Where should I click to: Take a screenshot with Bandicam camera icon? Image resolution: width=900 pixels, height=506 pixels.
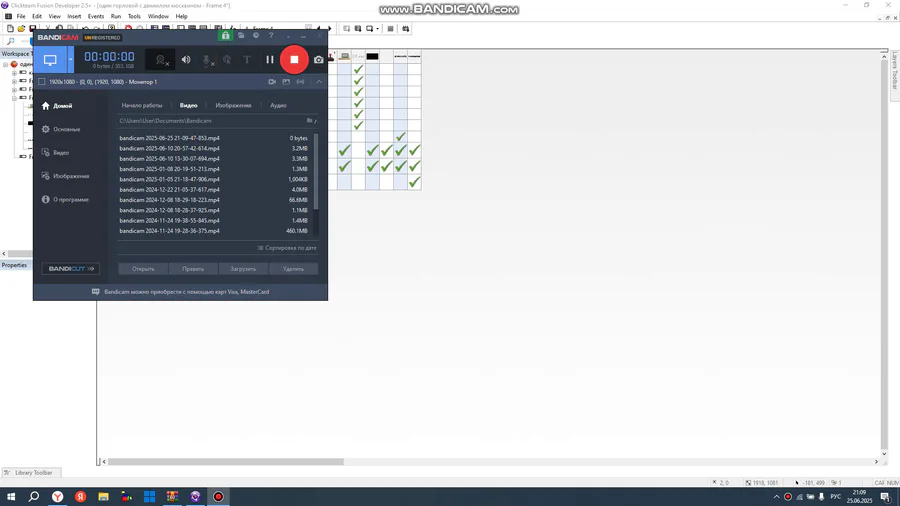point(319,60)
